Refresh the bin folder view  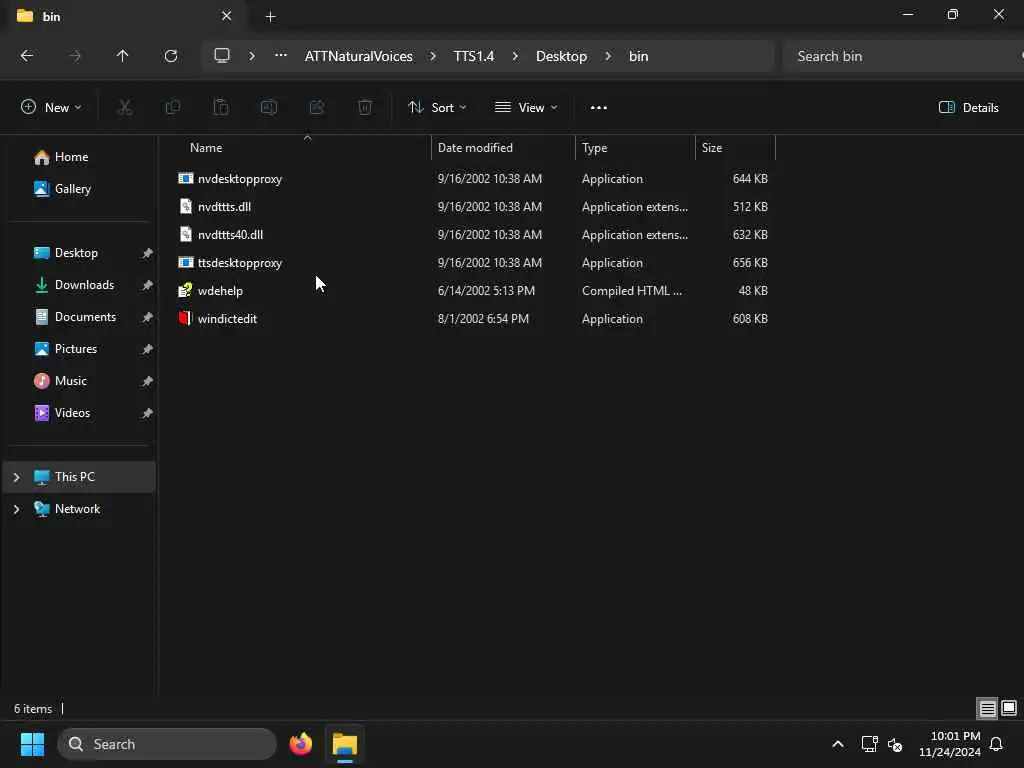[x=170, y=56]
